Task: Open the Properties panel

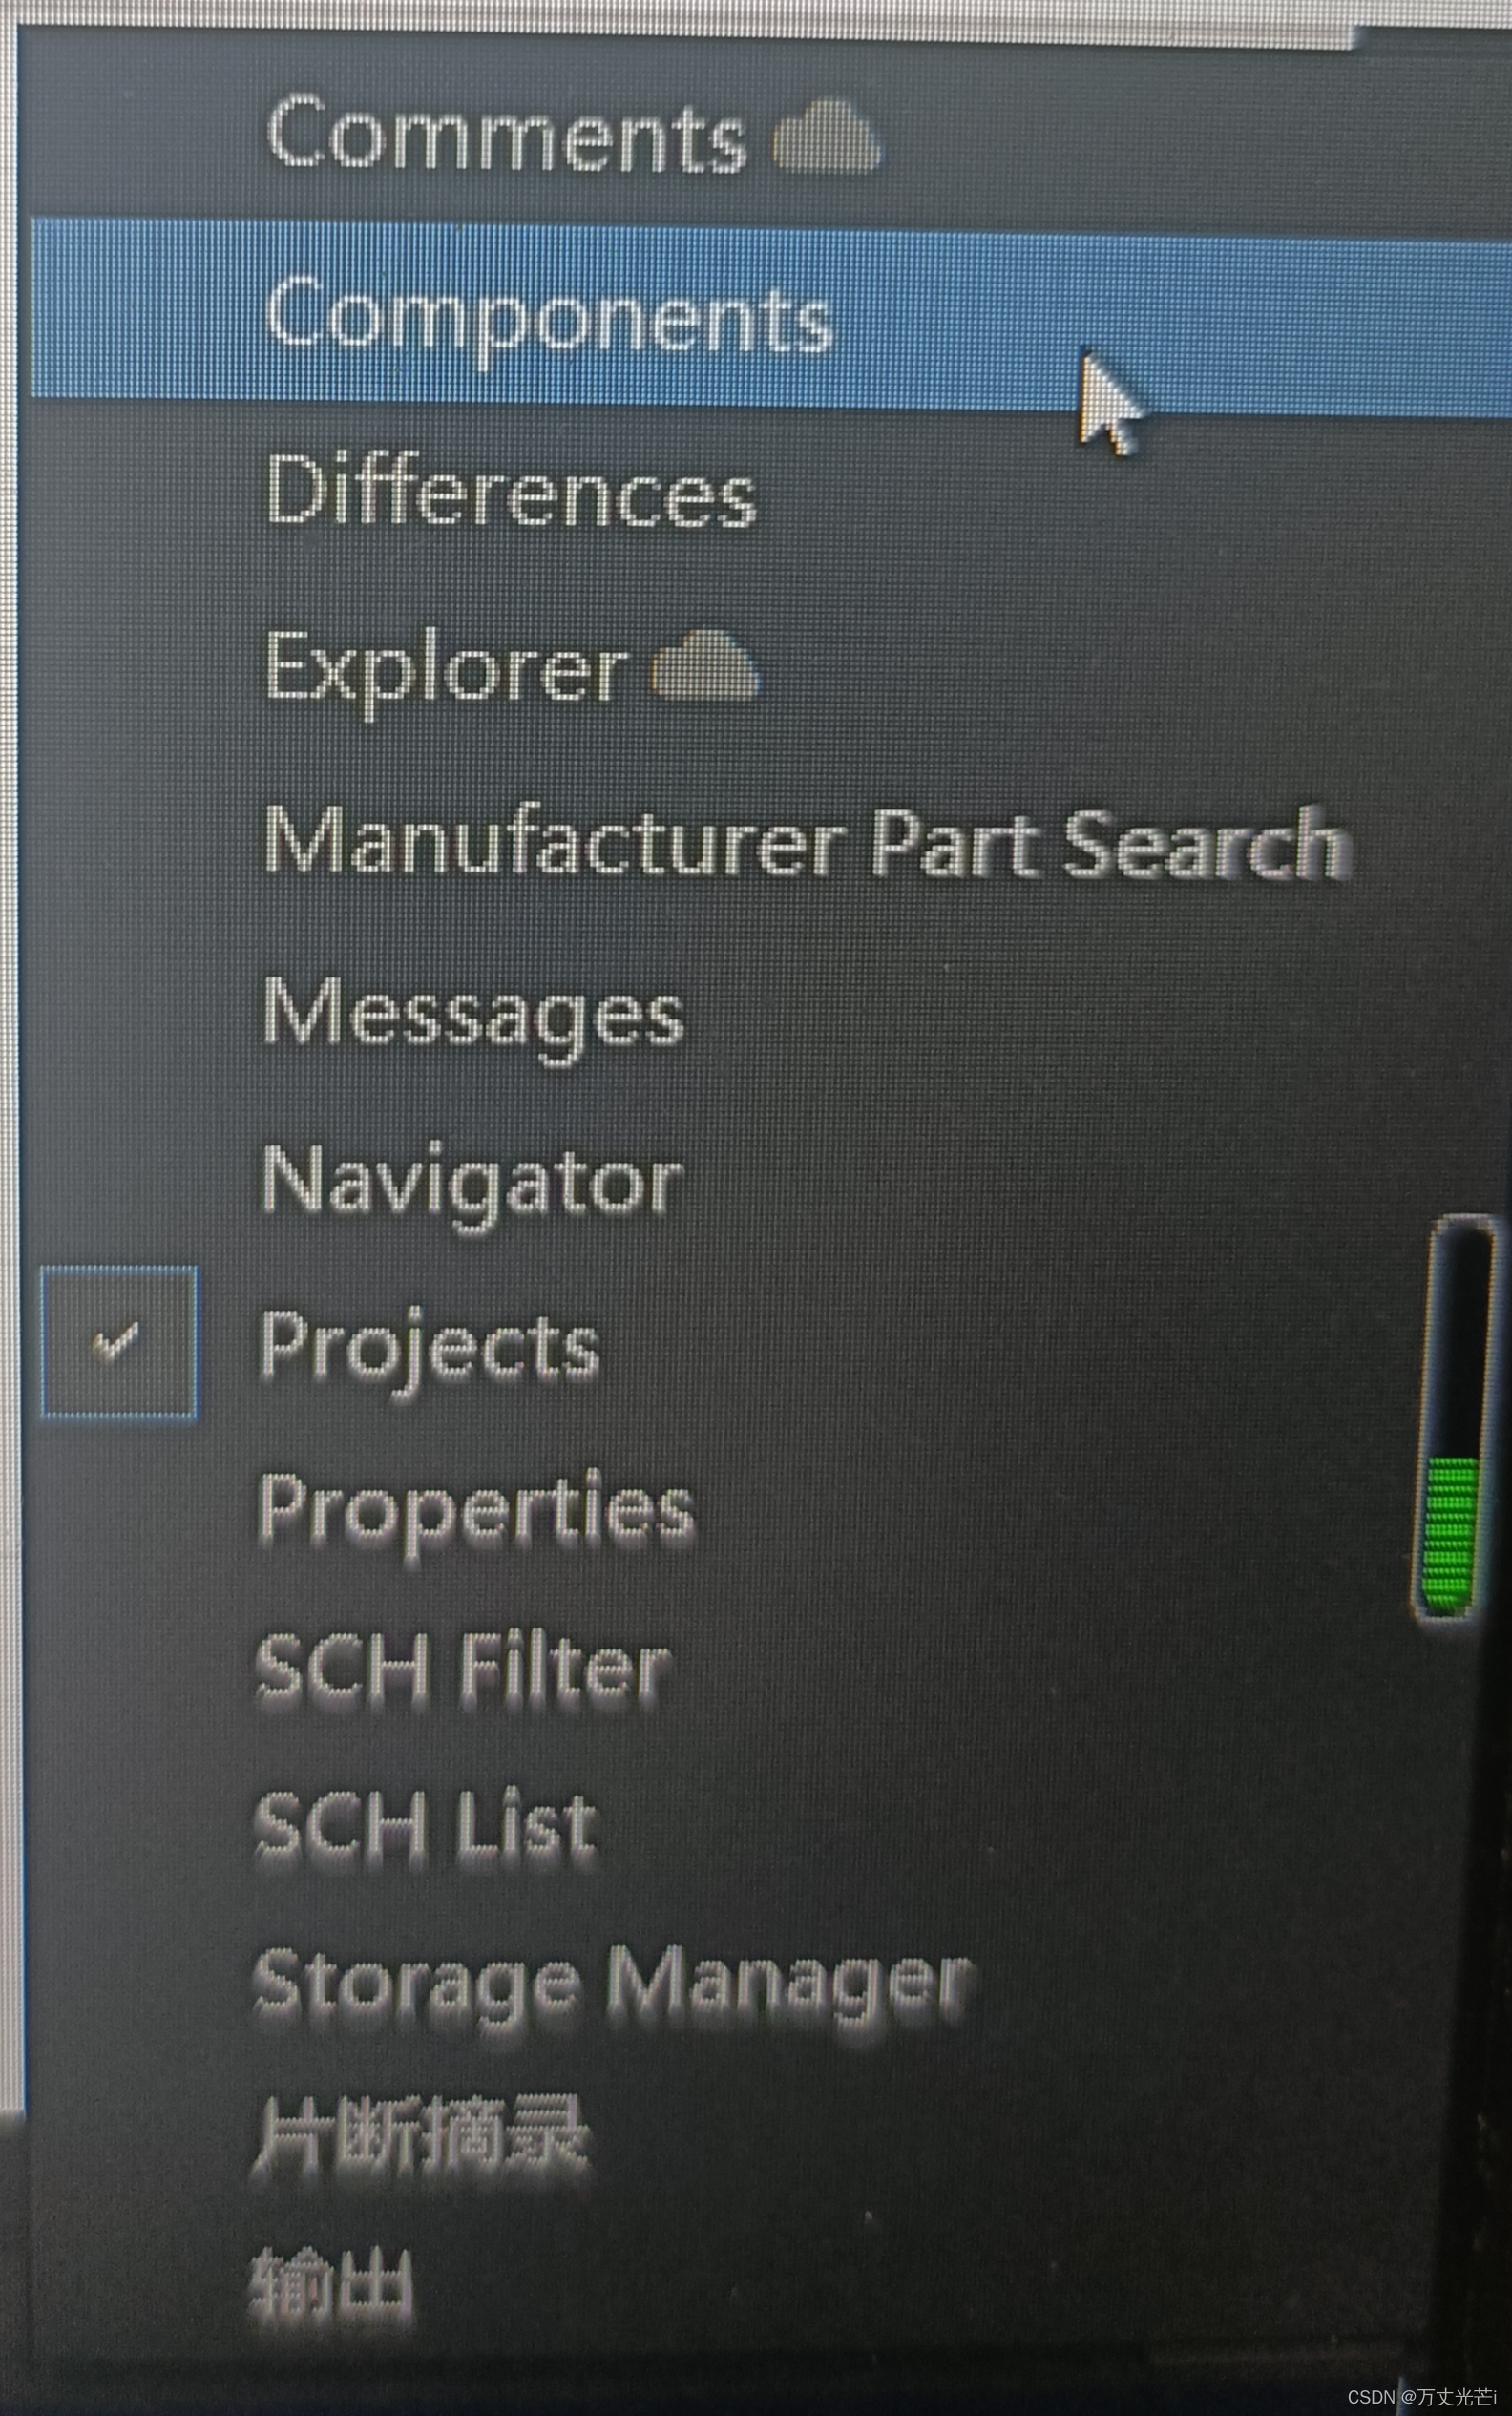Action: point(476,1510)
